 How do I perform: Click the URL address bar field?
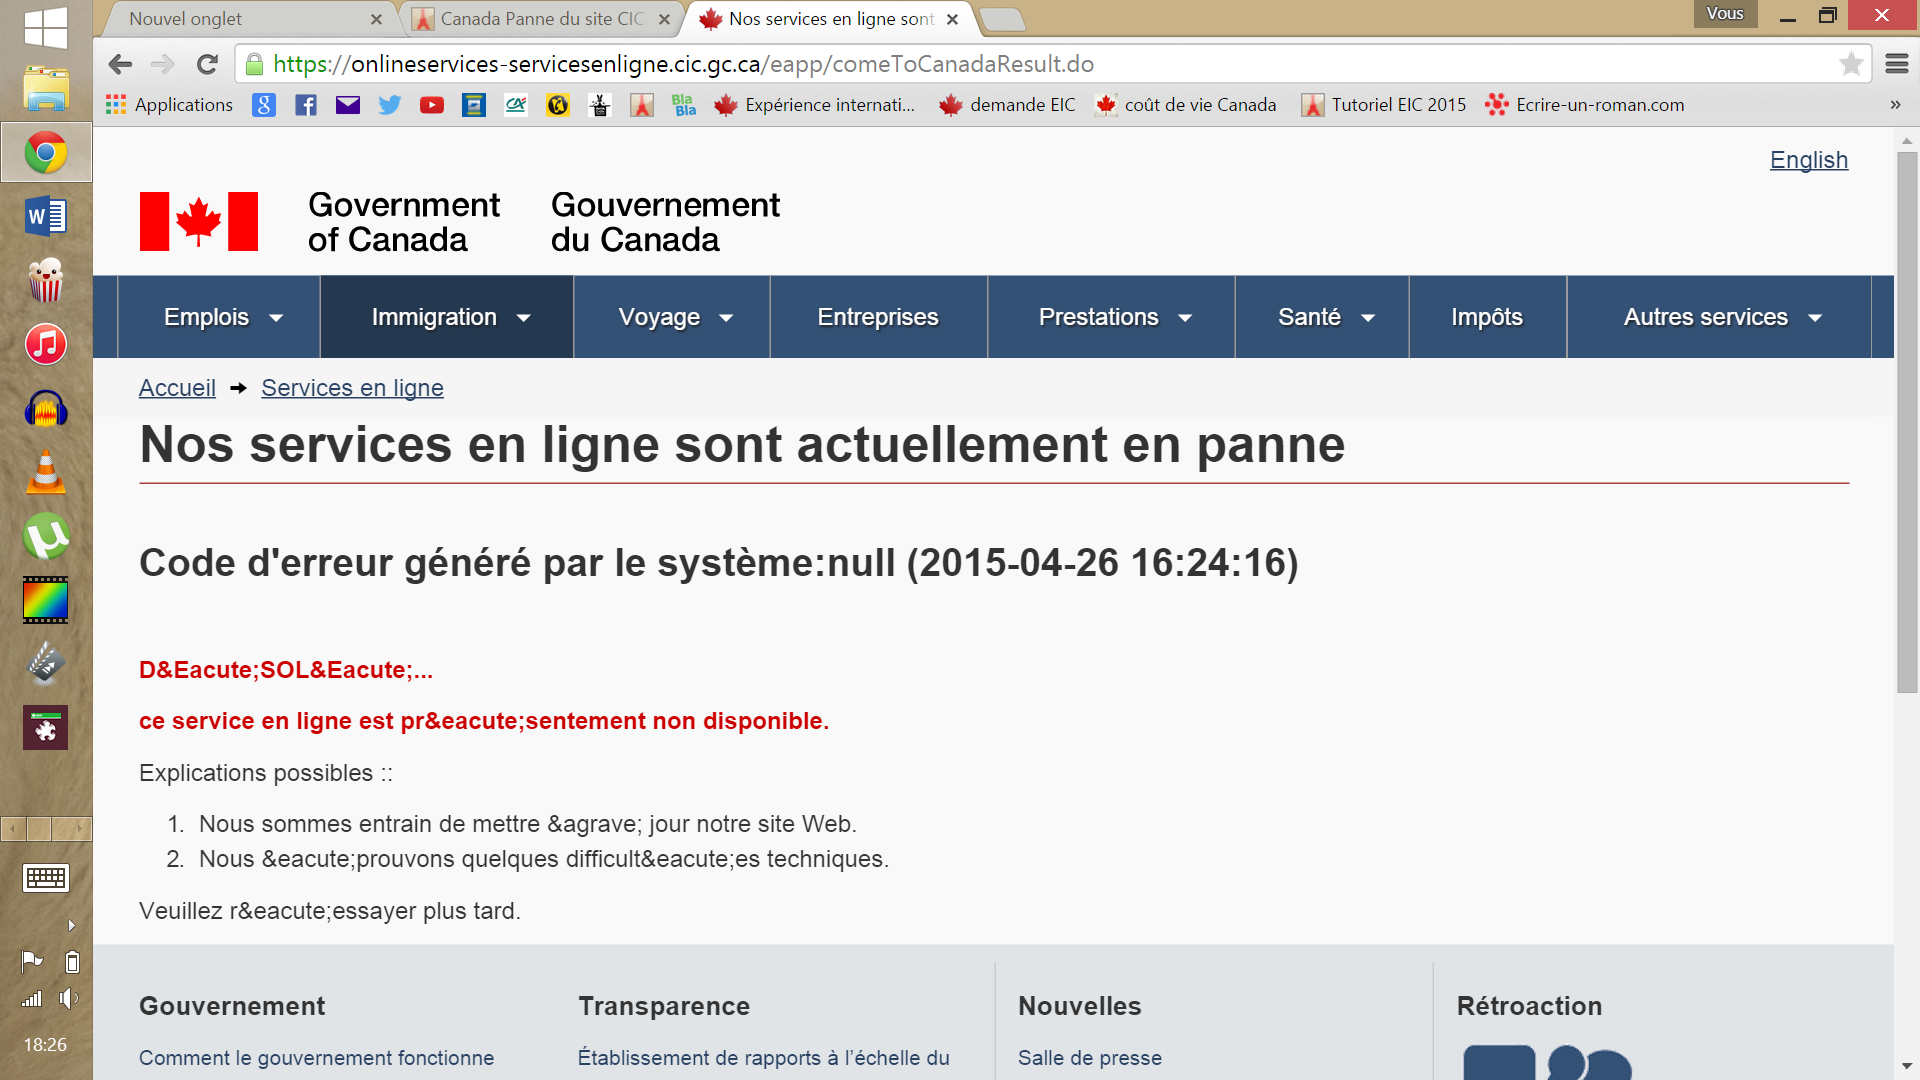1000,64
